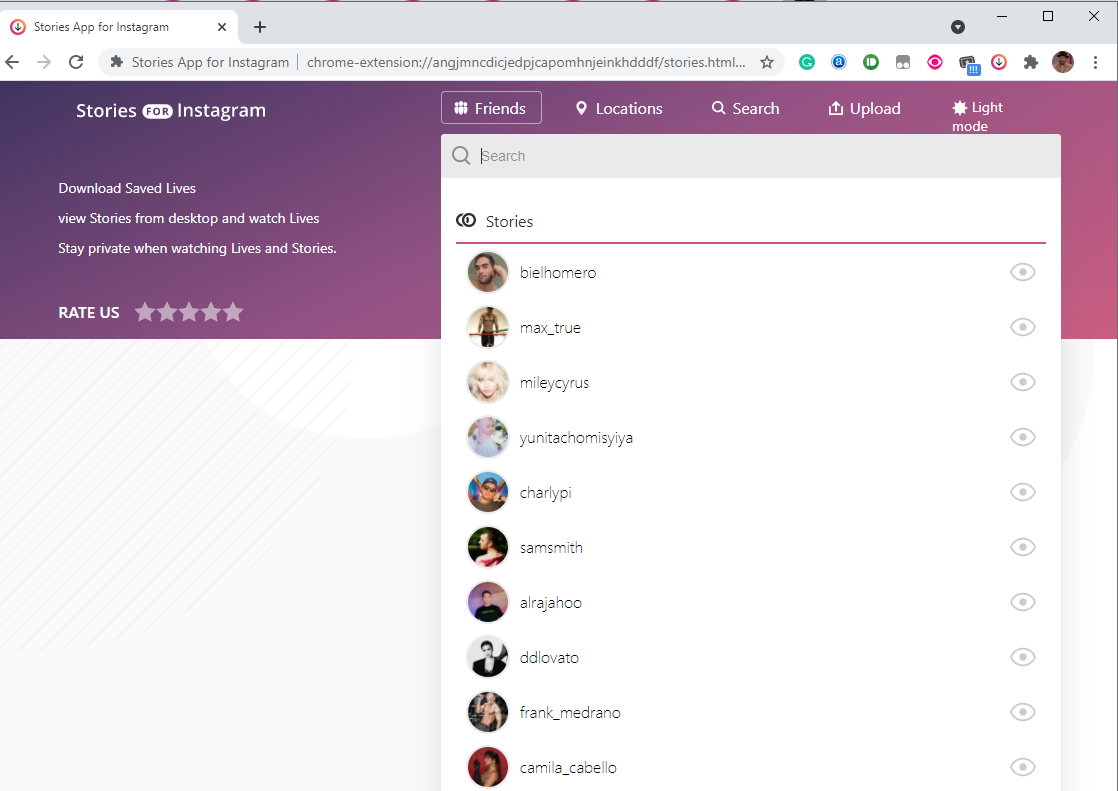This screenshot has width=1118, height=791.
Task: Open the Locations menu
Action: 619,108
